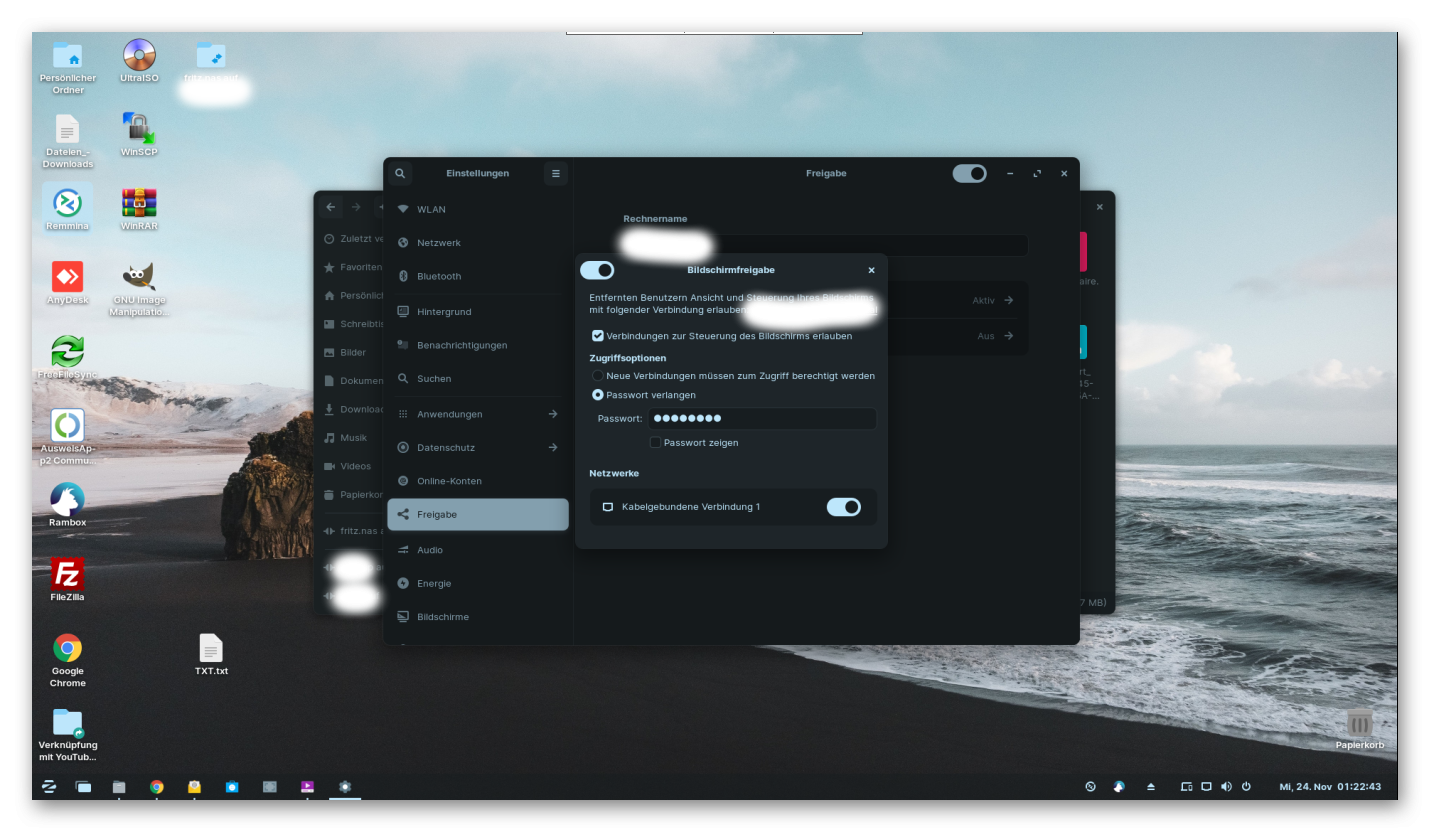Open Videos in file manager sidebar
This screenshot has width=1430, height=832.
350,466
